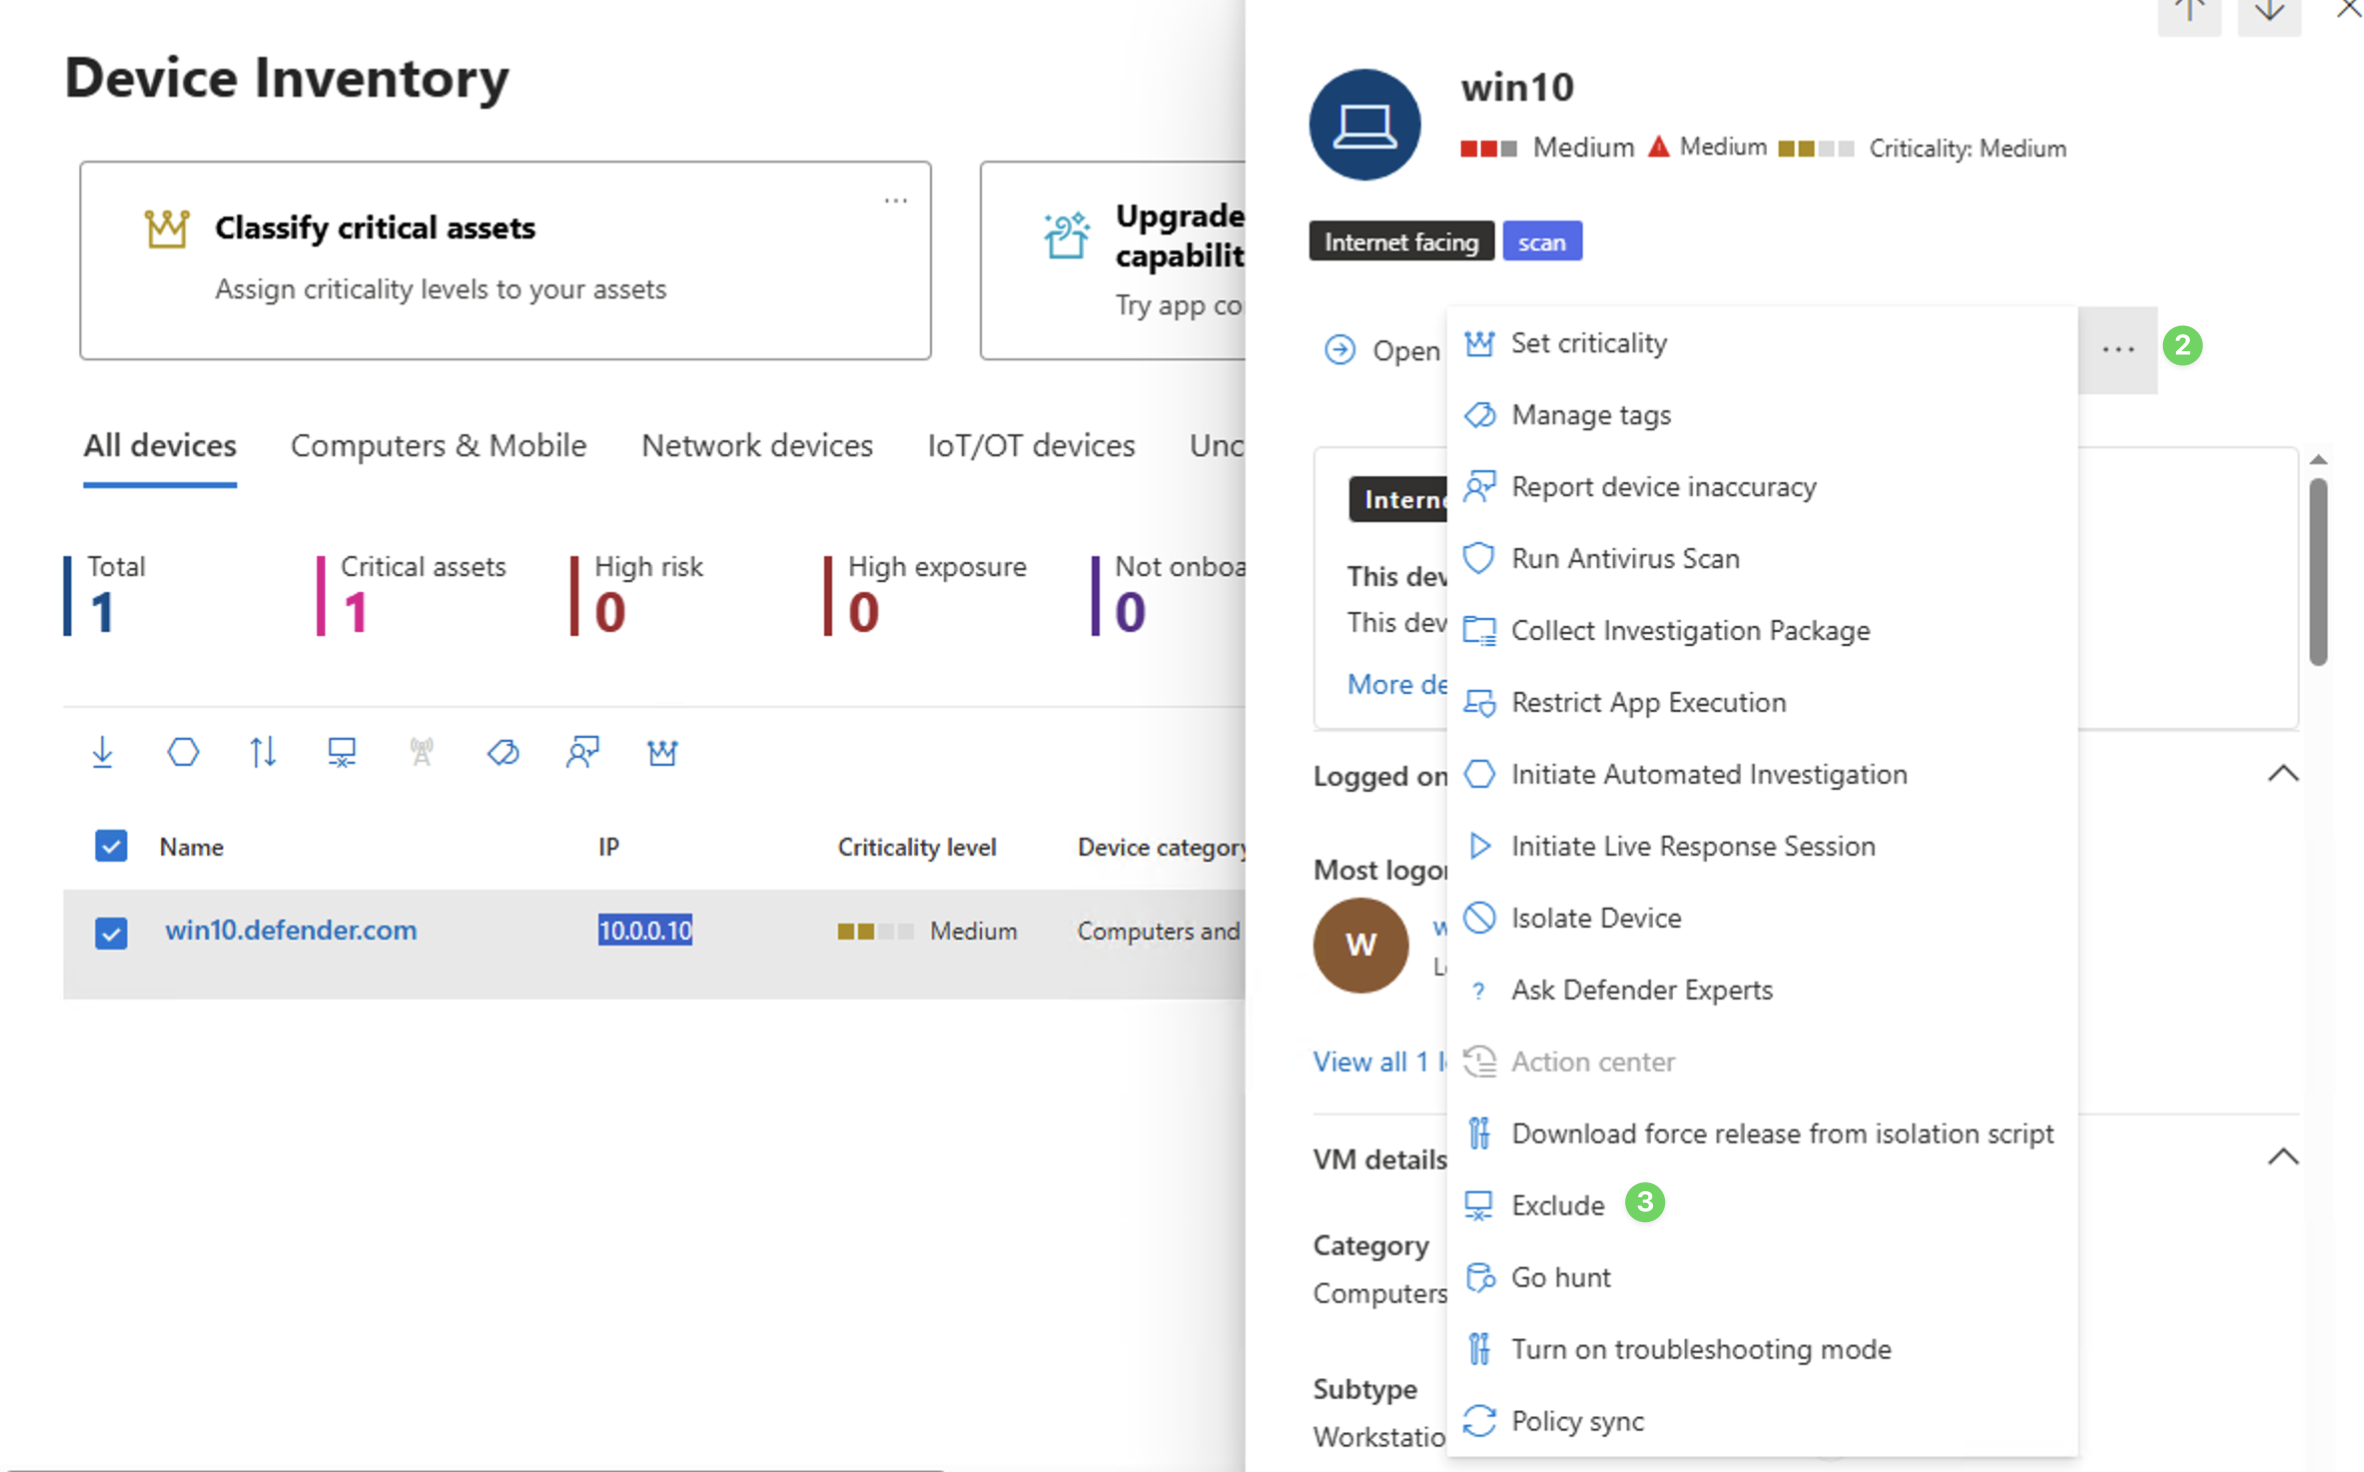Click the Medium criticality cell in device row

pos(927,931)
